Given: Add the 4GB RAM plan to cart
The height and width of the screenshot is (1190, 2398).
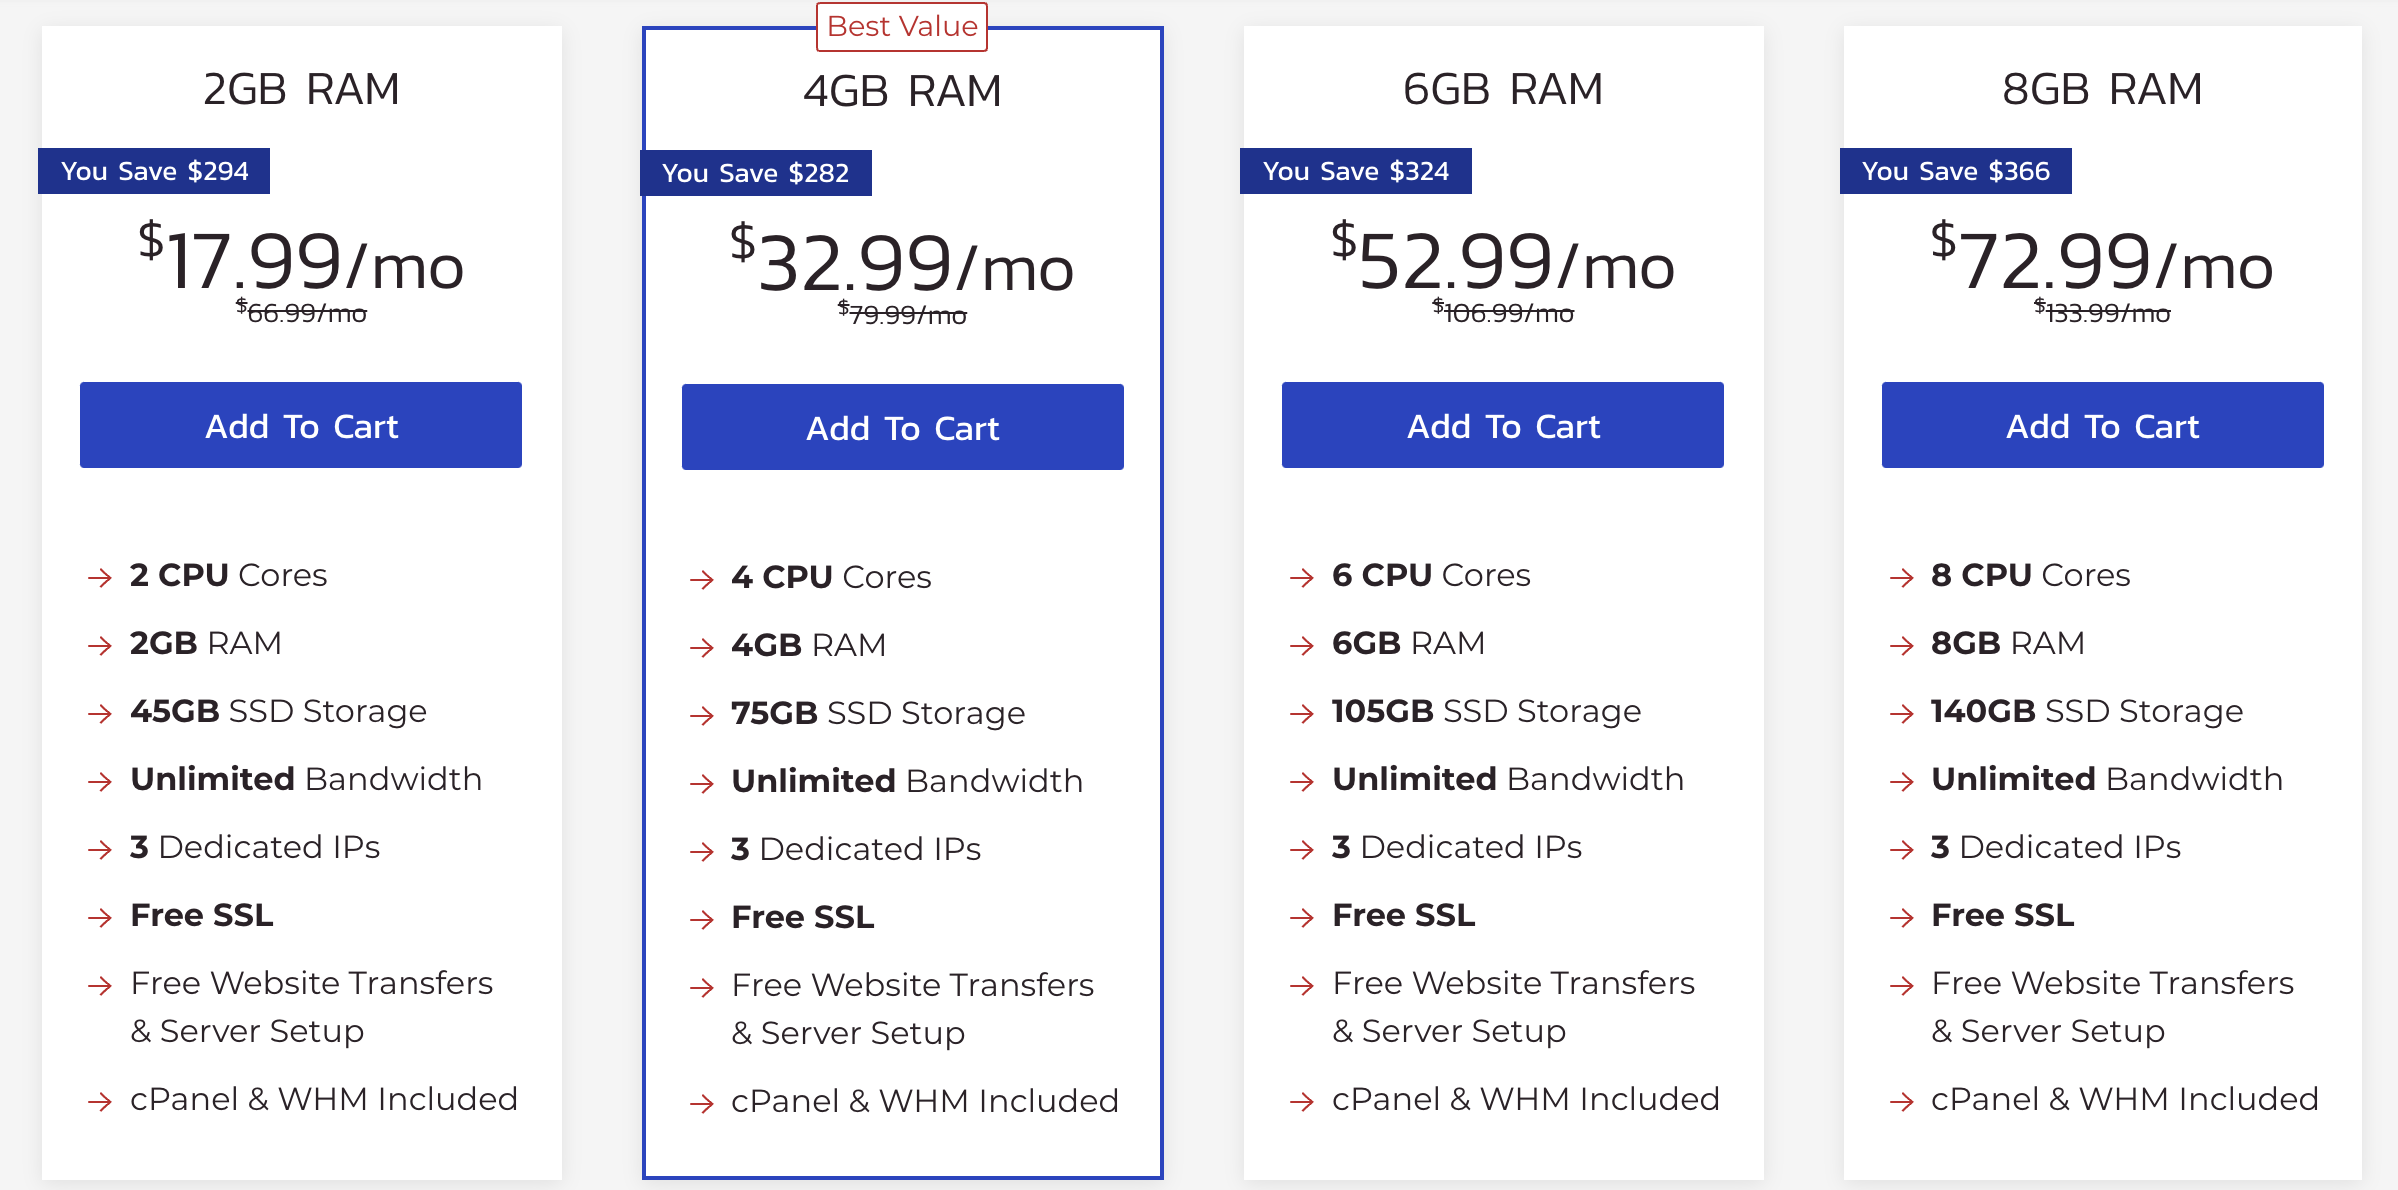Looking at the screenshot, I should pyautogui.click(x=903, y=427).
